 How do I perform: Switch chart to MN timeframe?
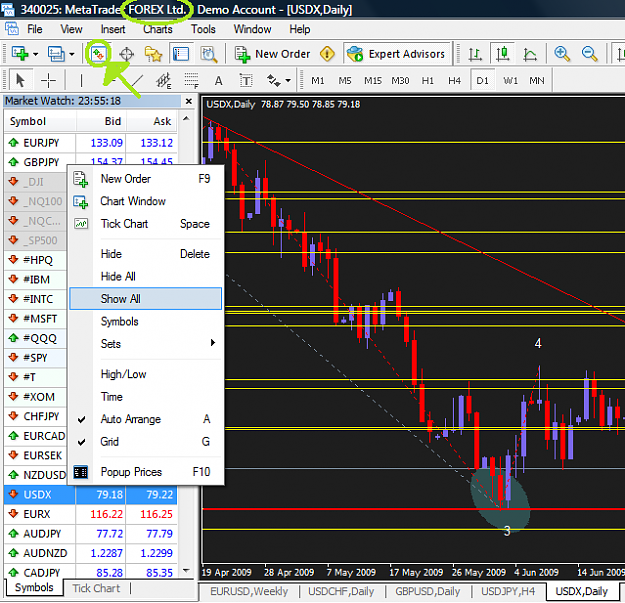[x=537, y=81]
